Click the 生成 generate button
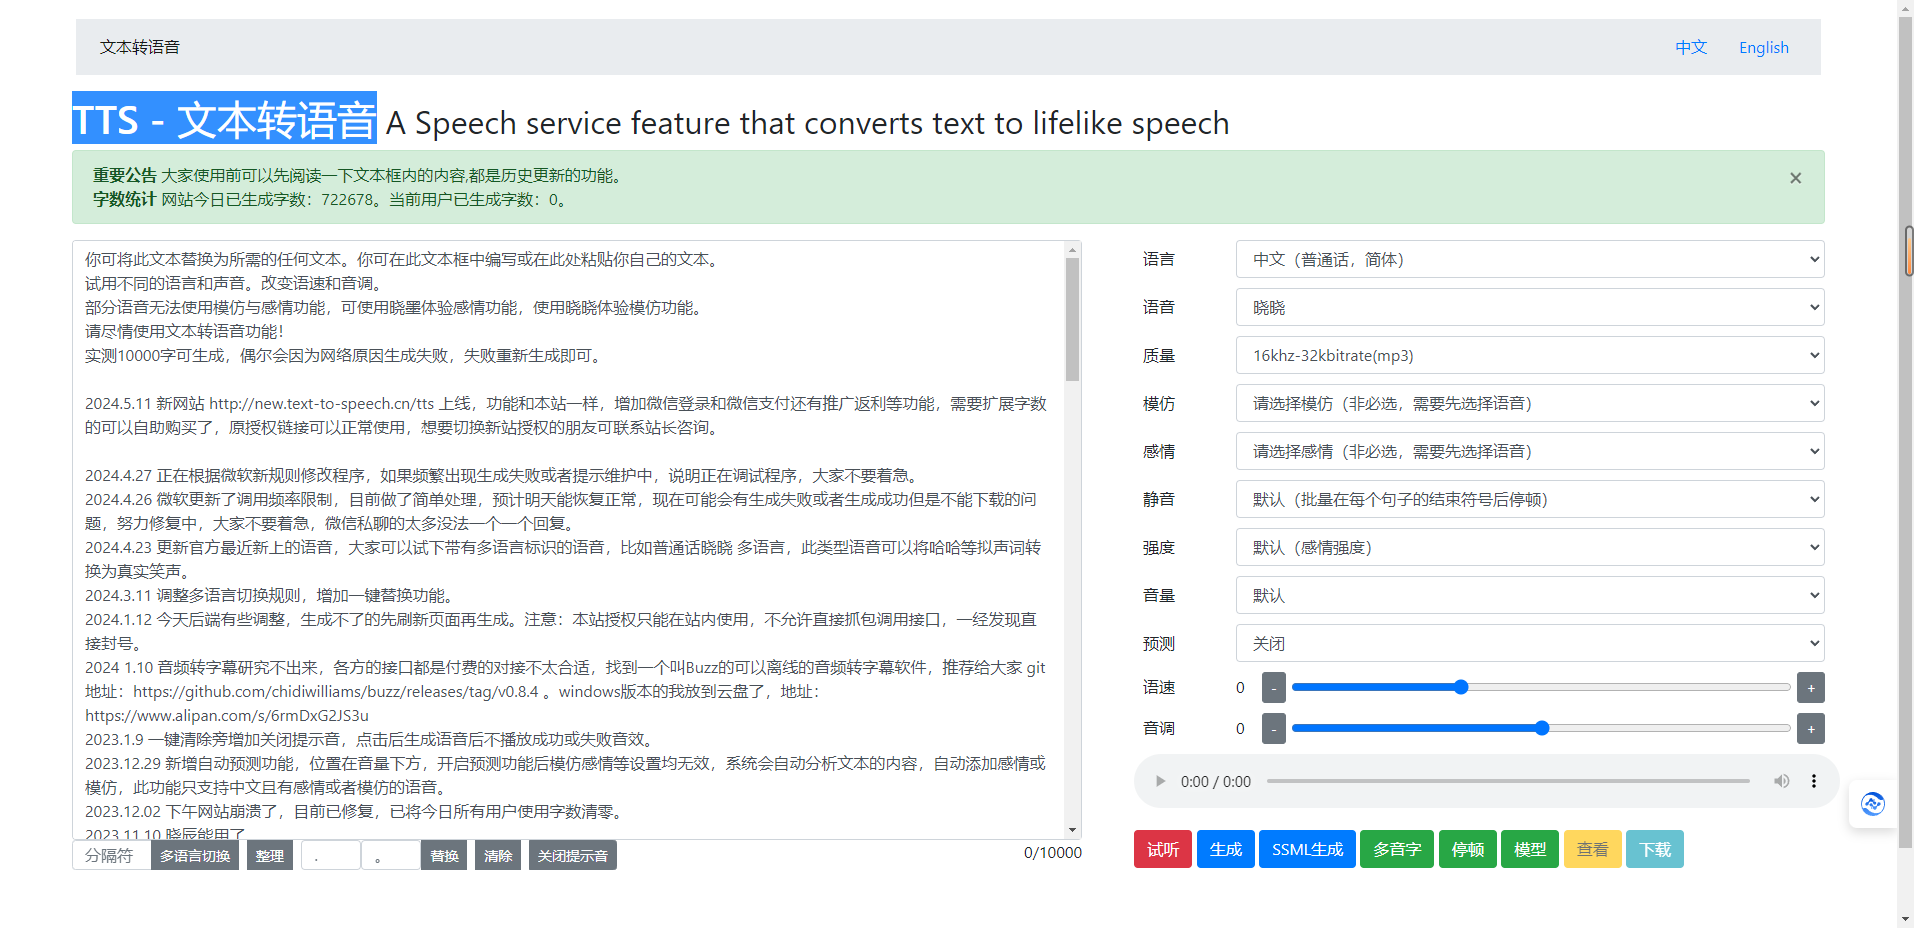The height and width of the screenshot is (928, 1914). (x=1225, y=848)
